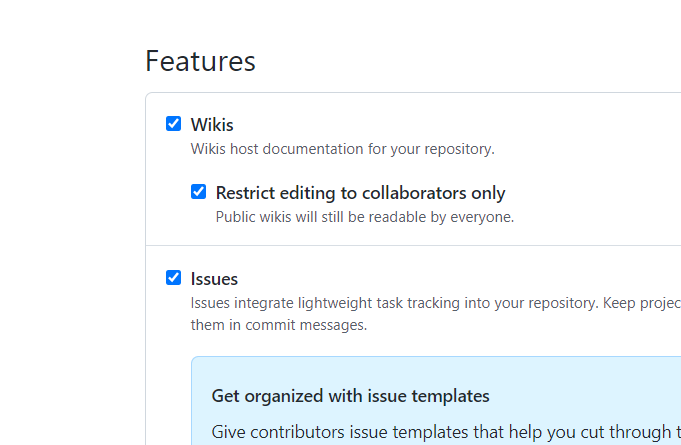Uncheck the Wikis feature checkbox
681x445 pixels.
[174, 124]
